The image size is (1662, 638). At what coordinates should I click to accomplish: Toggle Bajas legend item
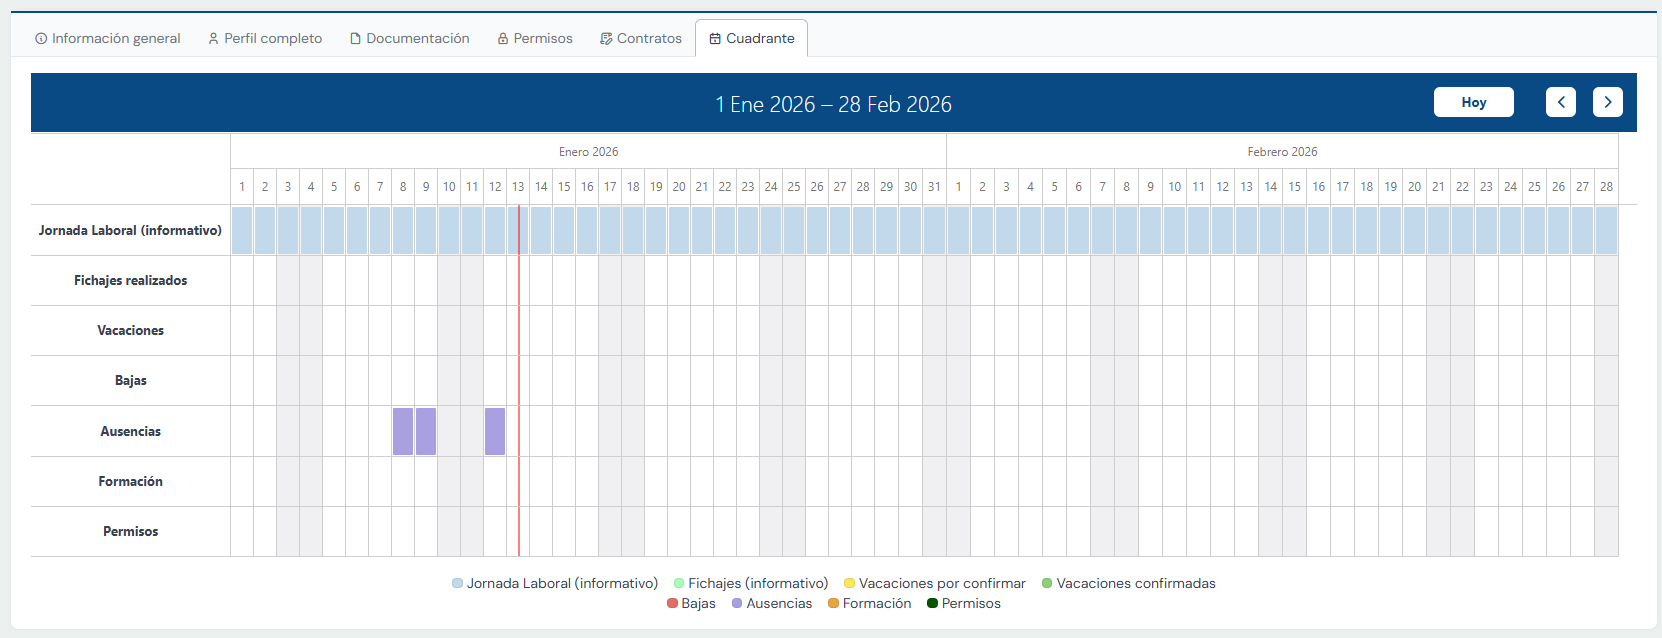click(692, 603)
